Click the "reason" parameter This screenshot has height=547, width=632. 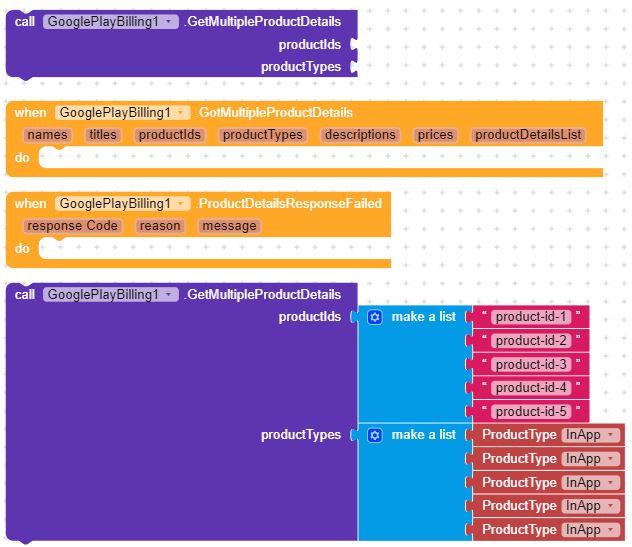[160, 226]
